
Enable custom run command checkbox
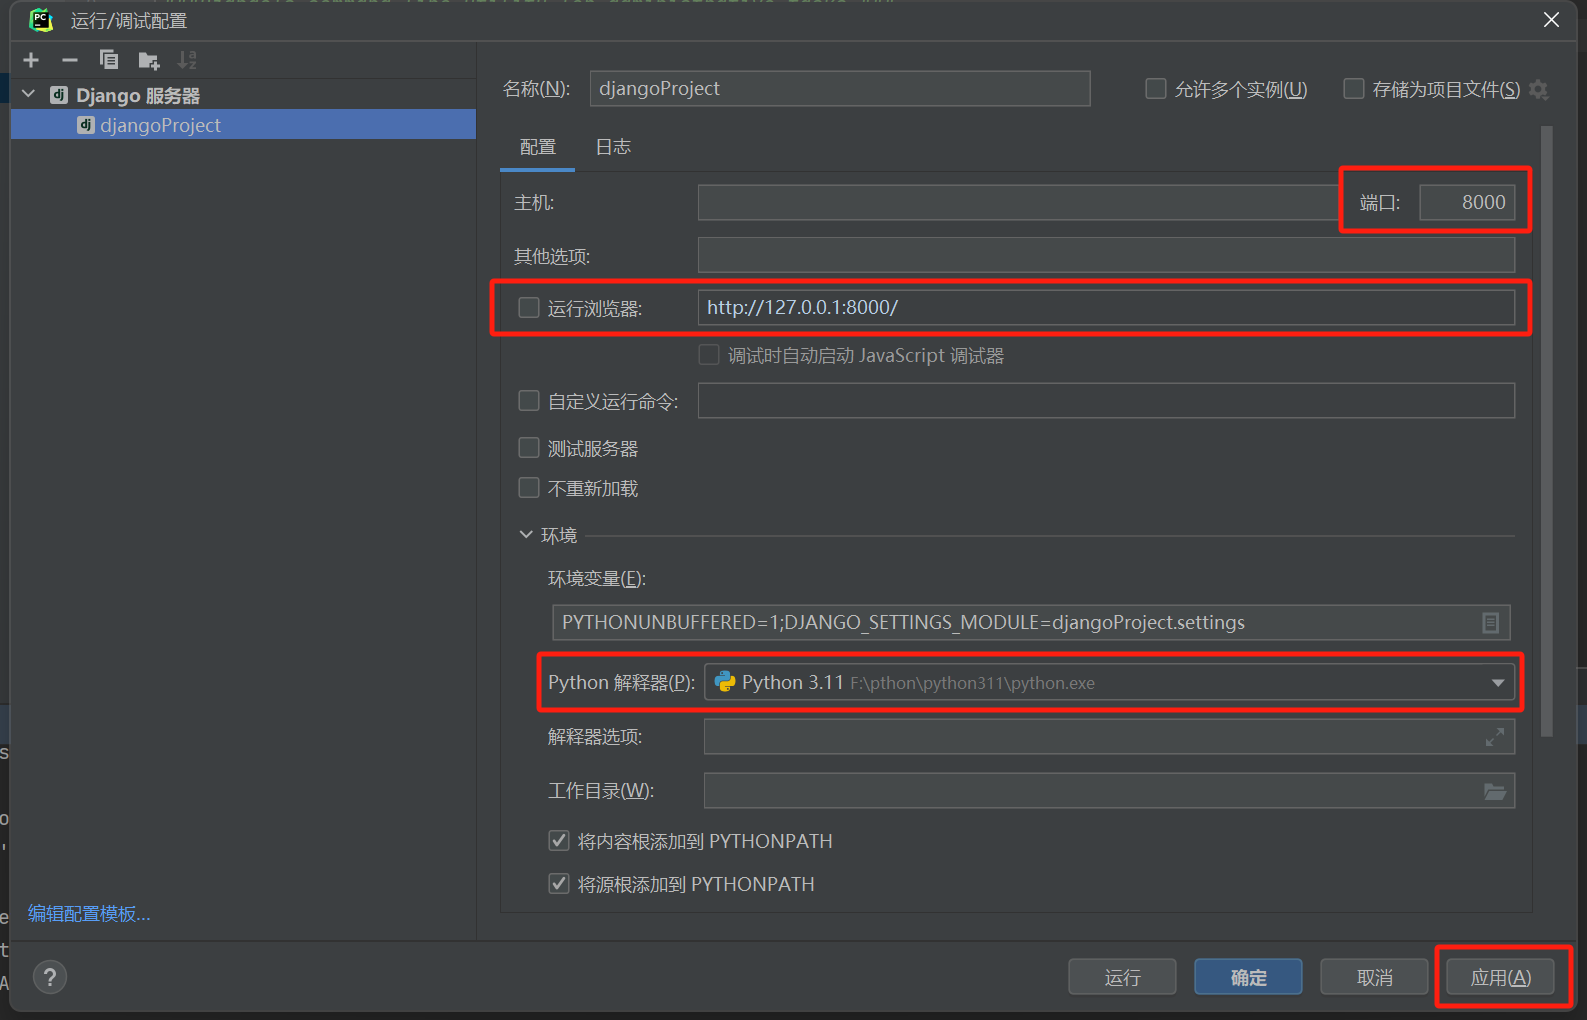[529, 401]
